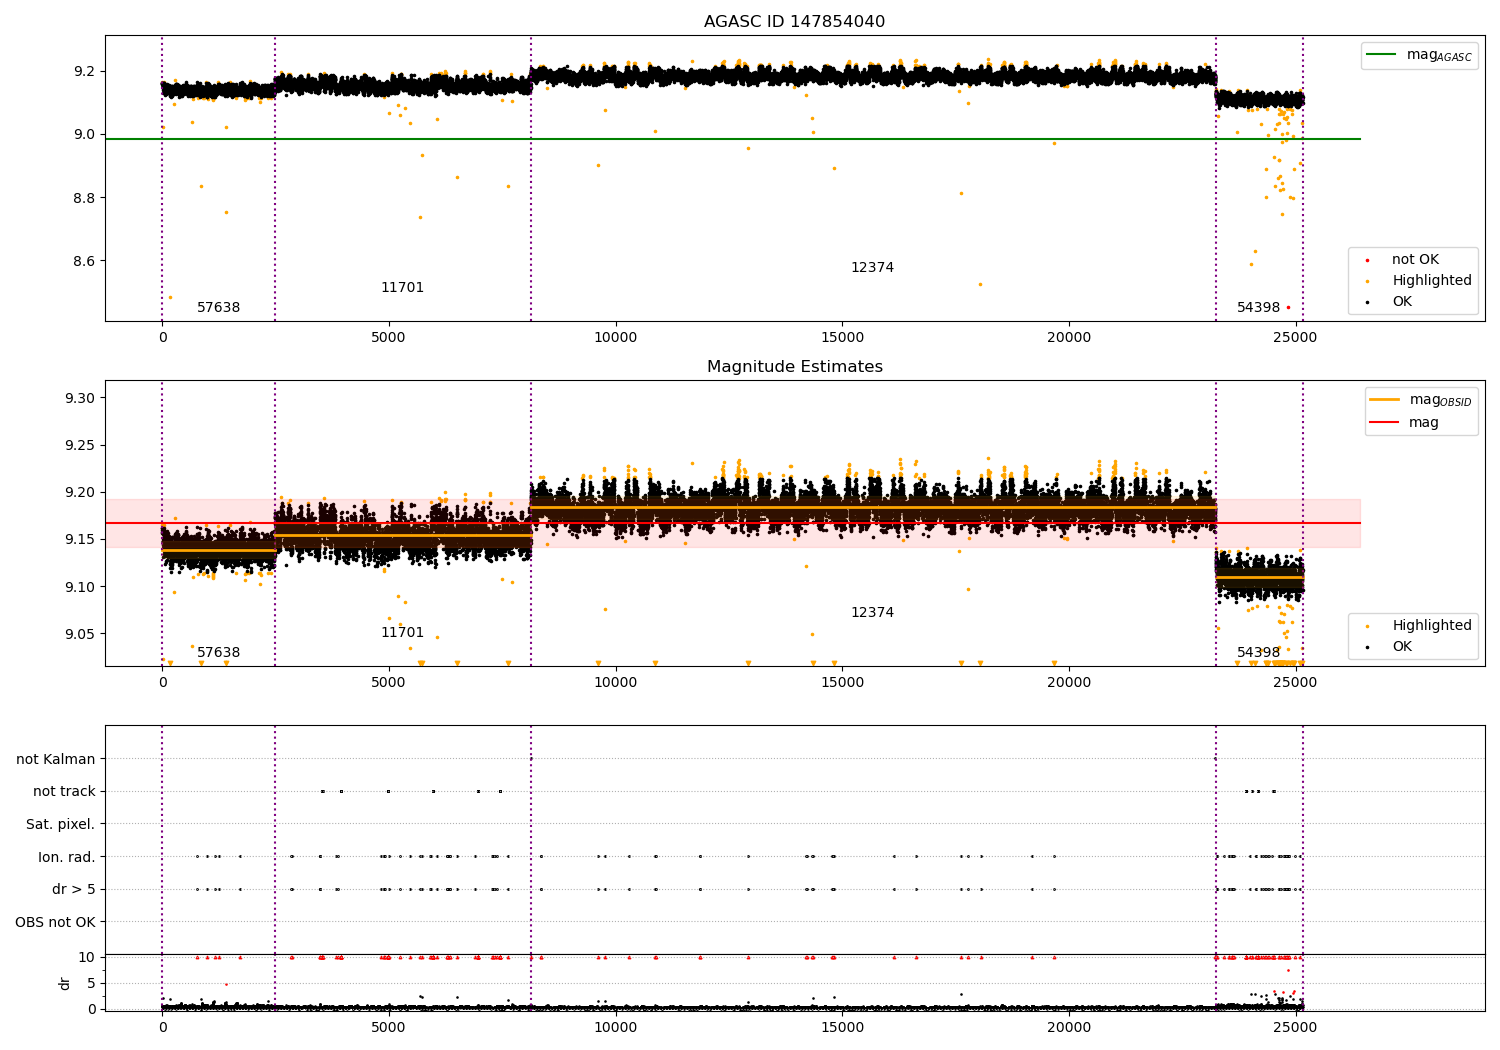1500x1050 pixels.
Task: Click x-tick 20000 under the bottom plot
Action: (1069, 1027)
